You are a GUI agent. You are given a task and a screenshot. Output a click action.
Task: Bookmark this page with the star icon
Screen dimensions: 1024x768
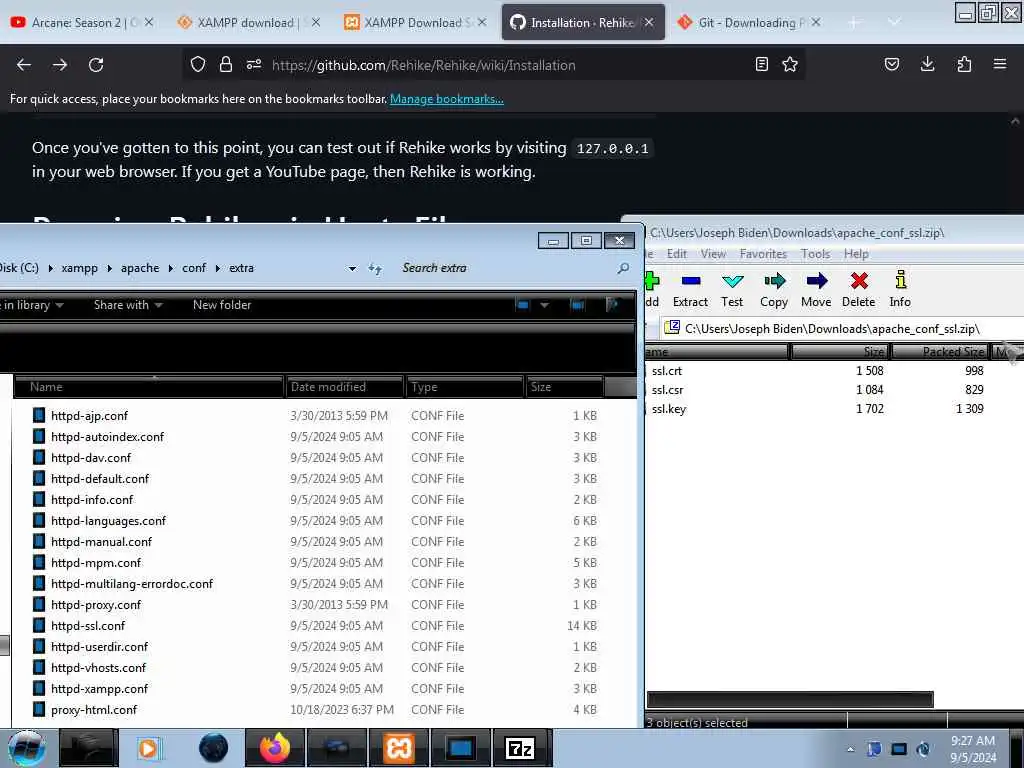[x=790, y=64]
